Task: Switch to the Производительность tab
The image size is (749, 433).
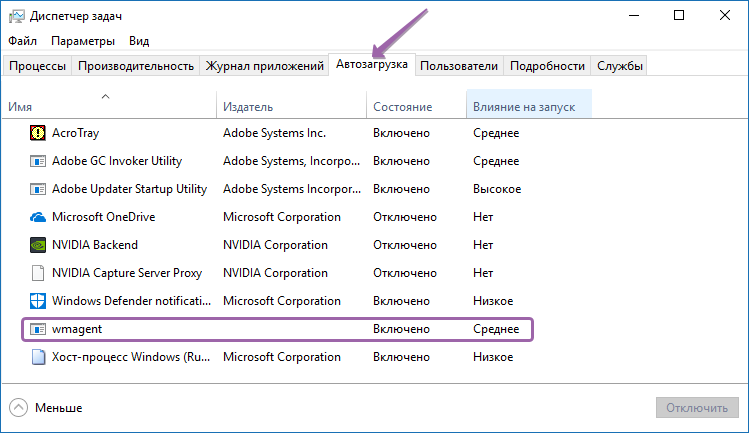Action: pos(135,66)
